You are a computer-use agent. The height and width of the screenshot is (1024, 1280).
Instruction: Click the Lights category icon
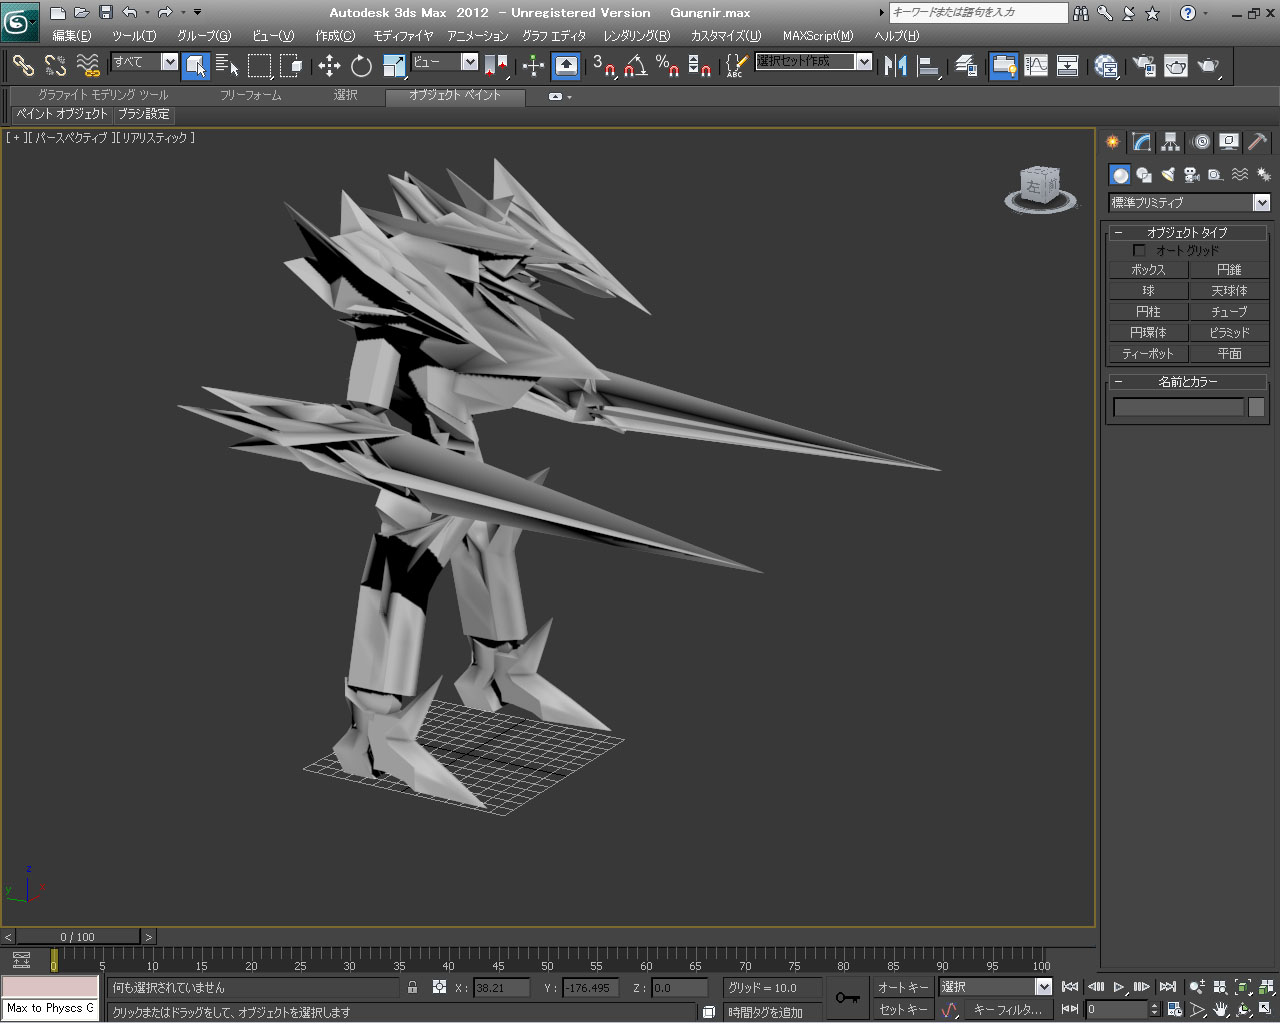1167,175
